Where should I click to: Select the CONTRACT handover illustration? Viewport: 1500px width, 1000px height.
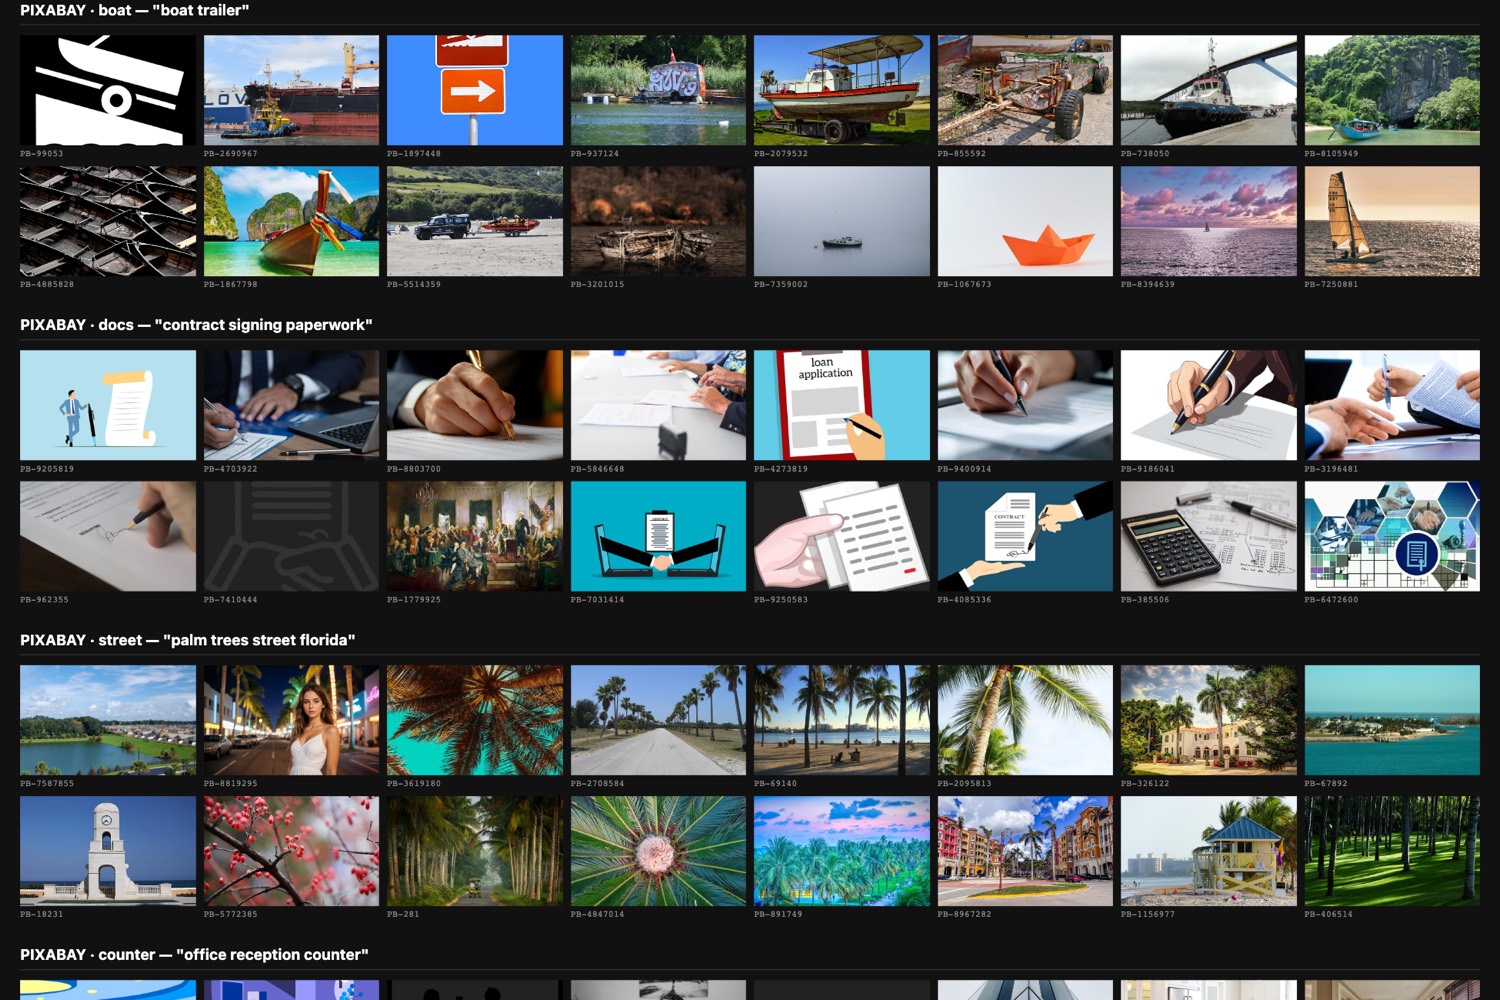pos(1025,536)
